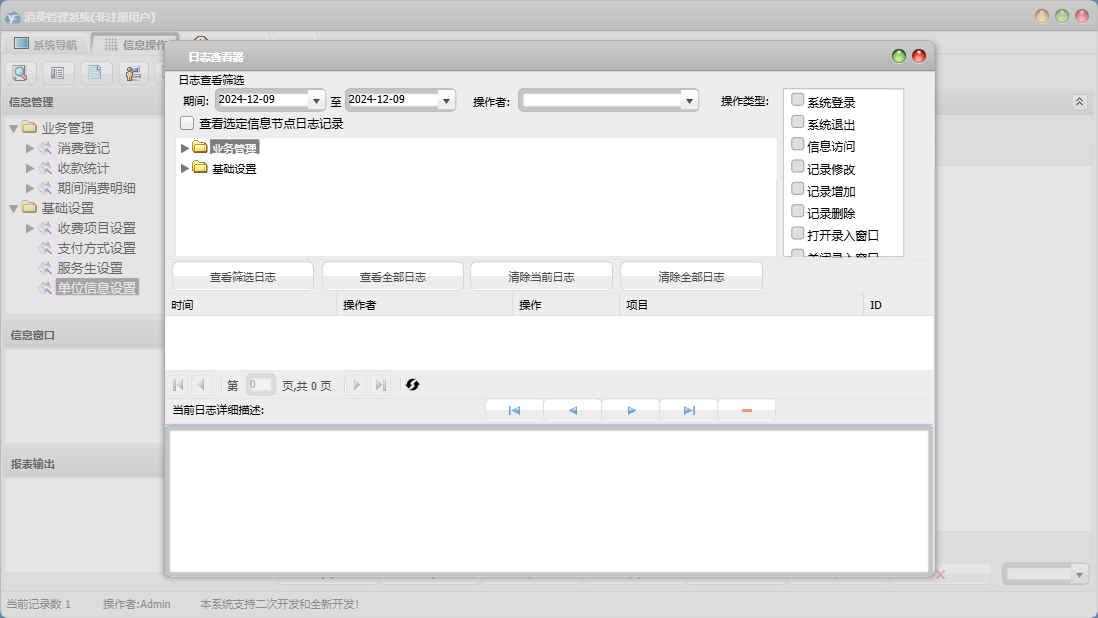Check the 系统退出 operation type
Viewport: 1098px width, 618px height.
(798, 122)
